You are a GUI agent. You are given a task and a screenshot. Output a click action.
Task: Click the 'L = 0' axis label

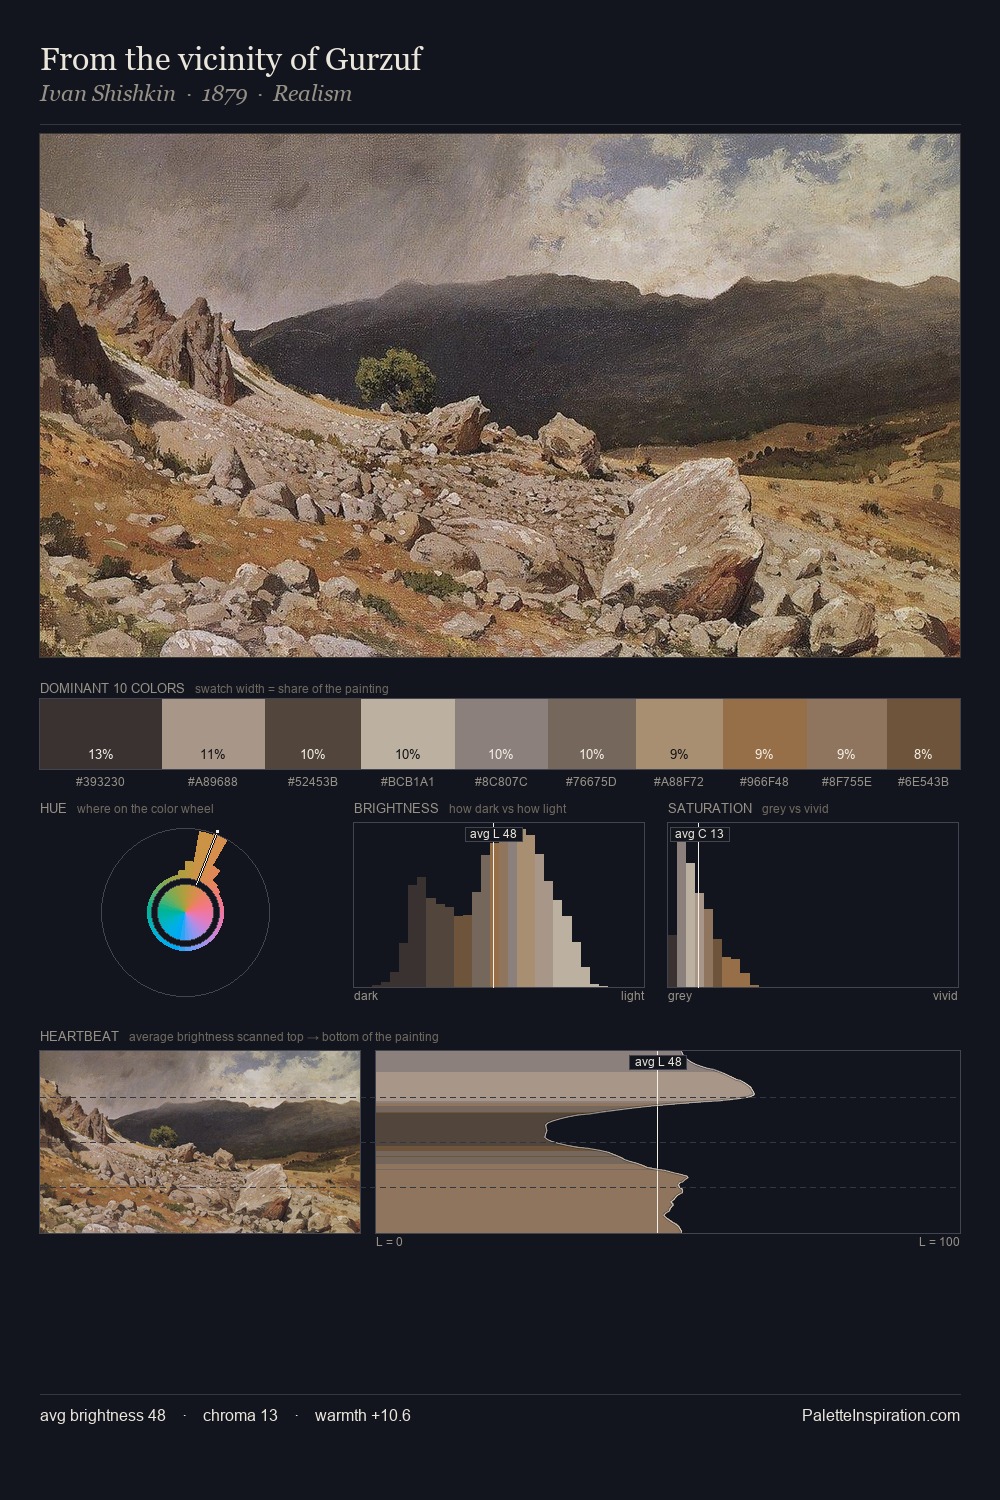[x=389, y=1242]
